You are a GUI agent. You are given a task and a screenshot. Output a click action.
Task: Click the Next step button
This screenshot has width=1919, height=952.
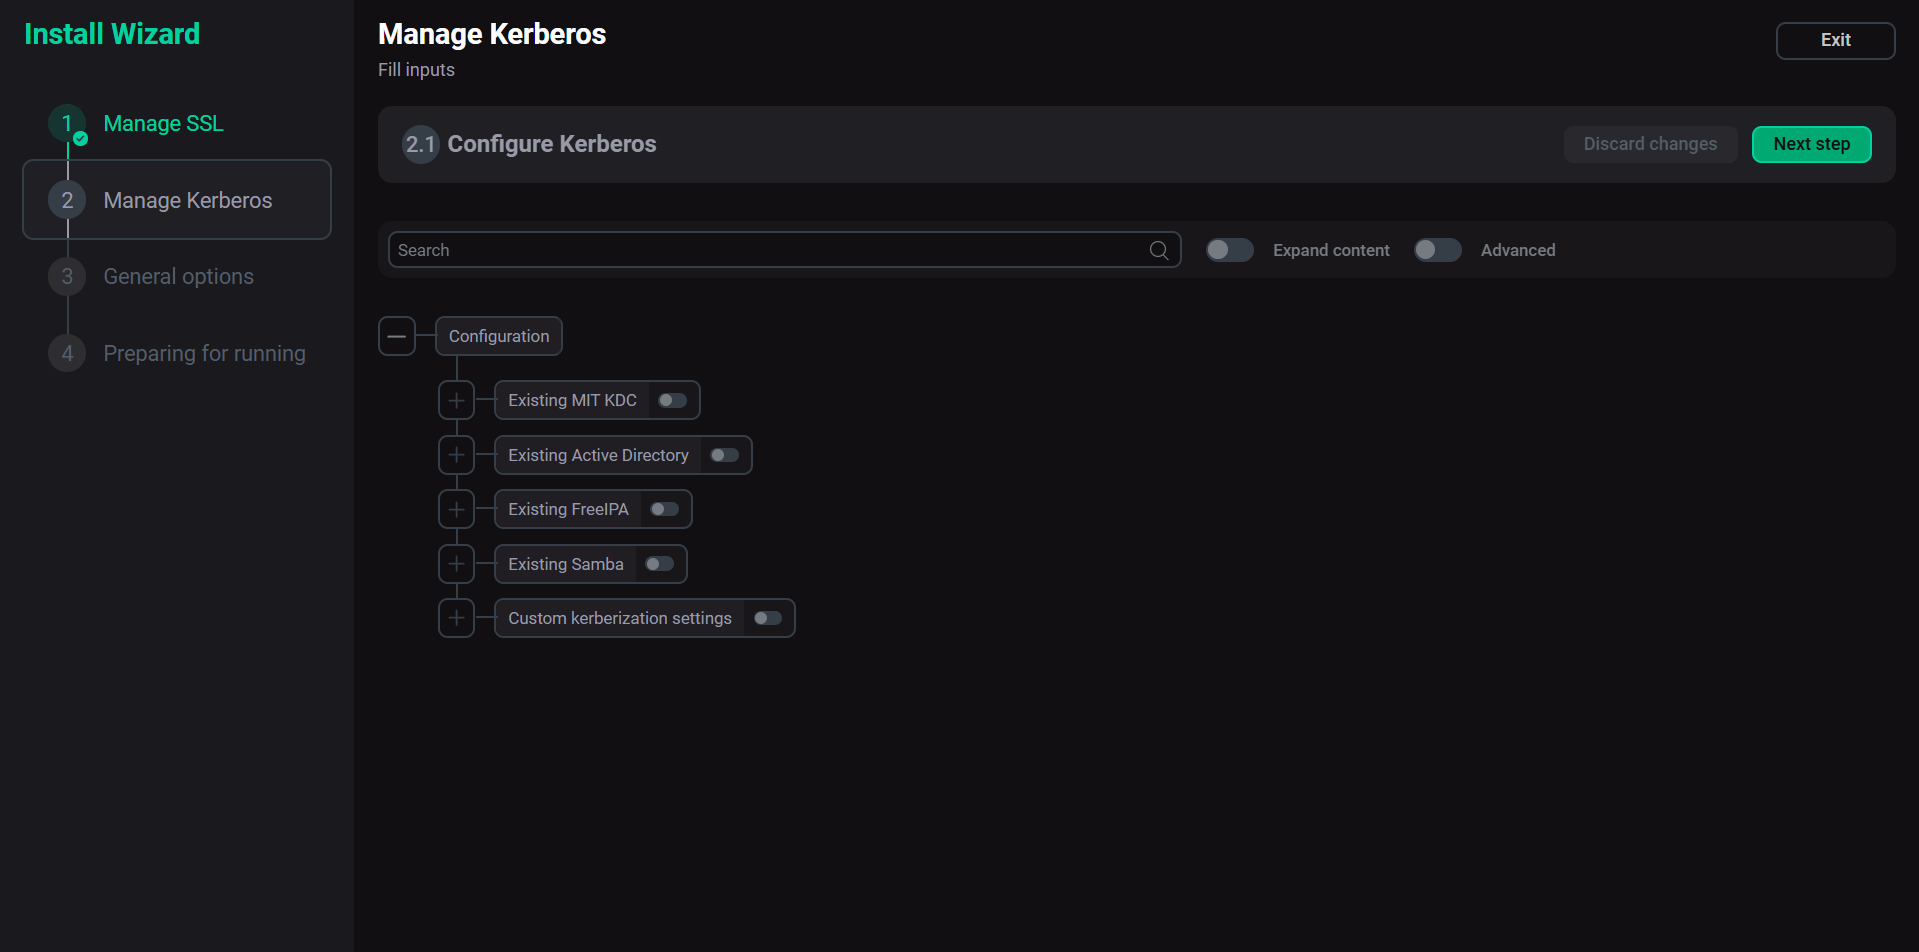(1811, 144)
